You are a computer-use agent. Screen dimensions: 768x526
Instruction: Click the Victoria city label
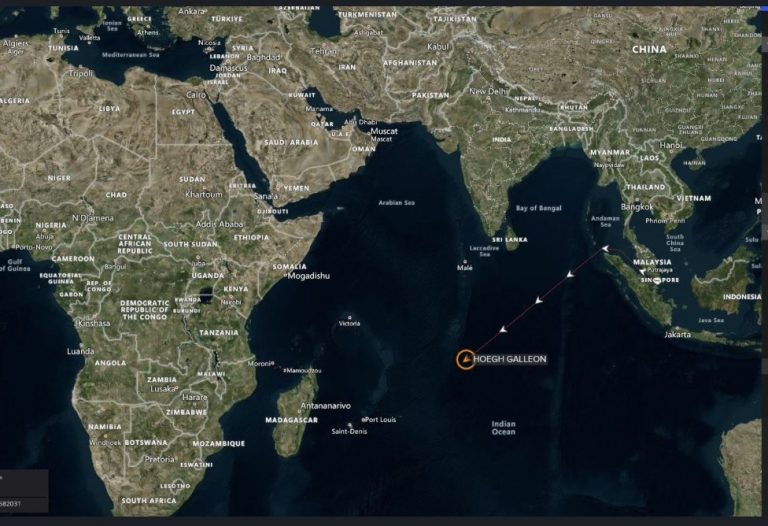(x=349, y=323)
